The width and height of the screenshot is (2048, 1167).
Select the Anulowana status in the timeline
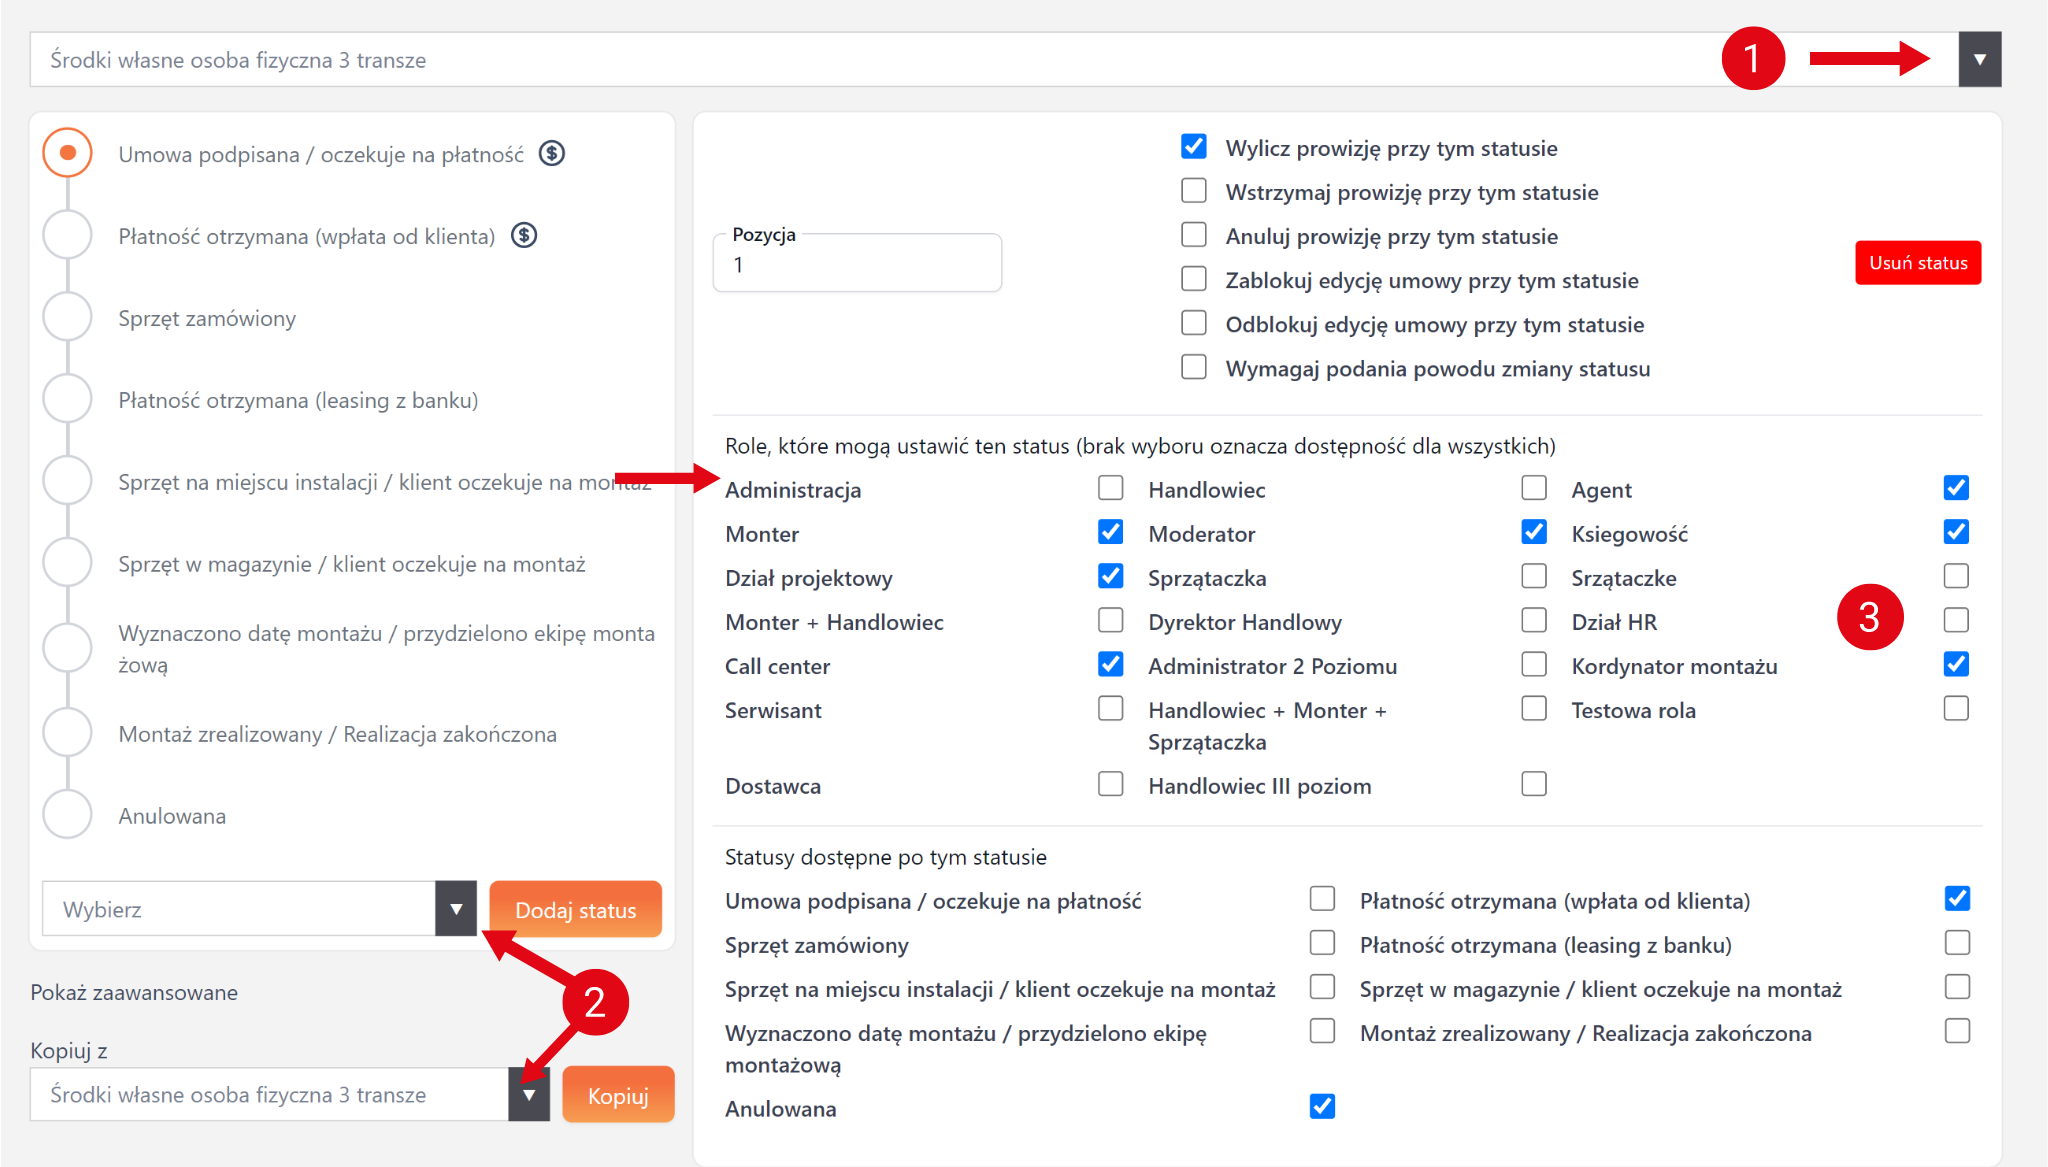point(68,815)
